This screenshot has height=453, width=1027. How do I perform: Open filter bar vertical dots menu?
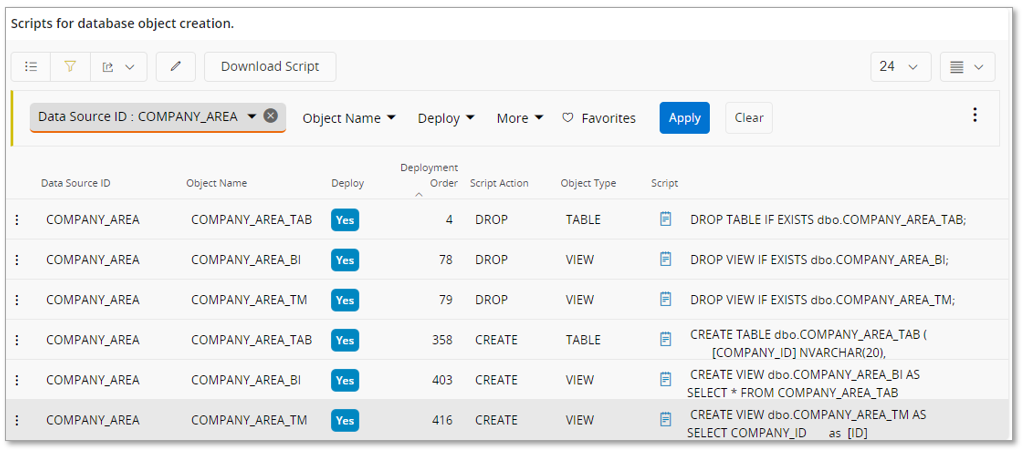coord(975,115)
